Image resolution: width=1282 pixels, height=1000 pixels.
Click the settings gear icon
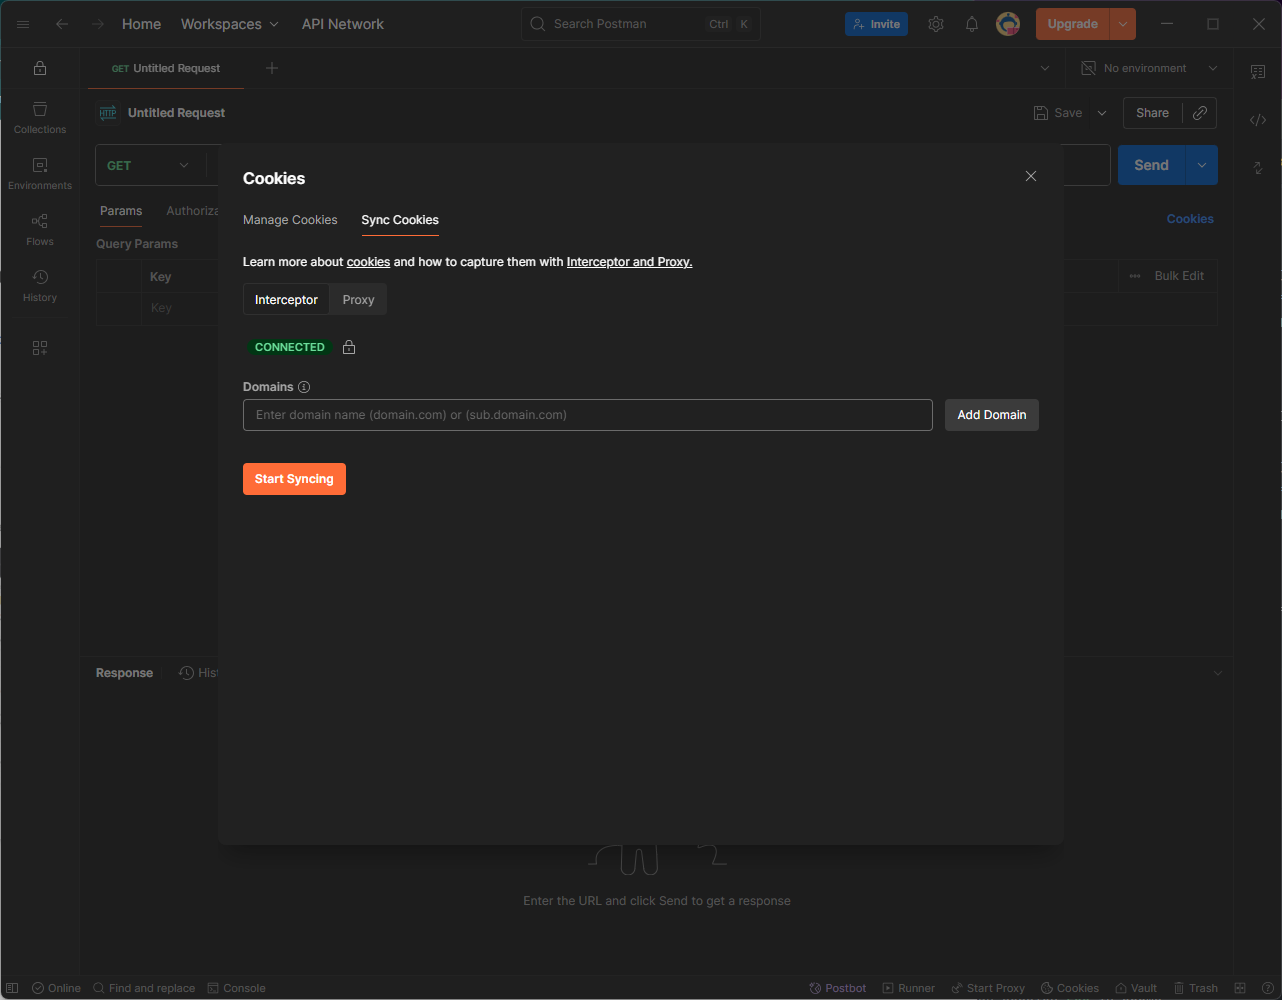point(936,24)
